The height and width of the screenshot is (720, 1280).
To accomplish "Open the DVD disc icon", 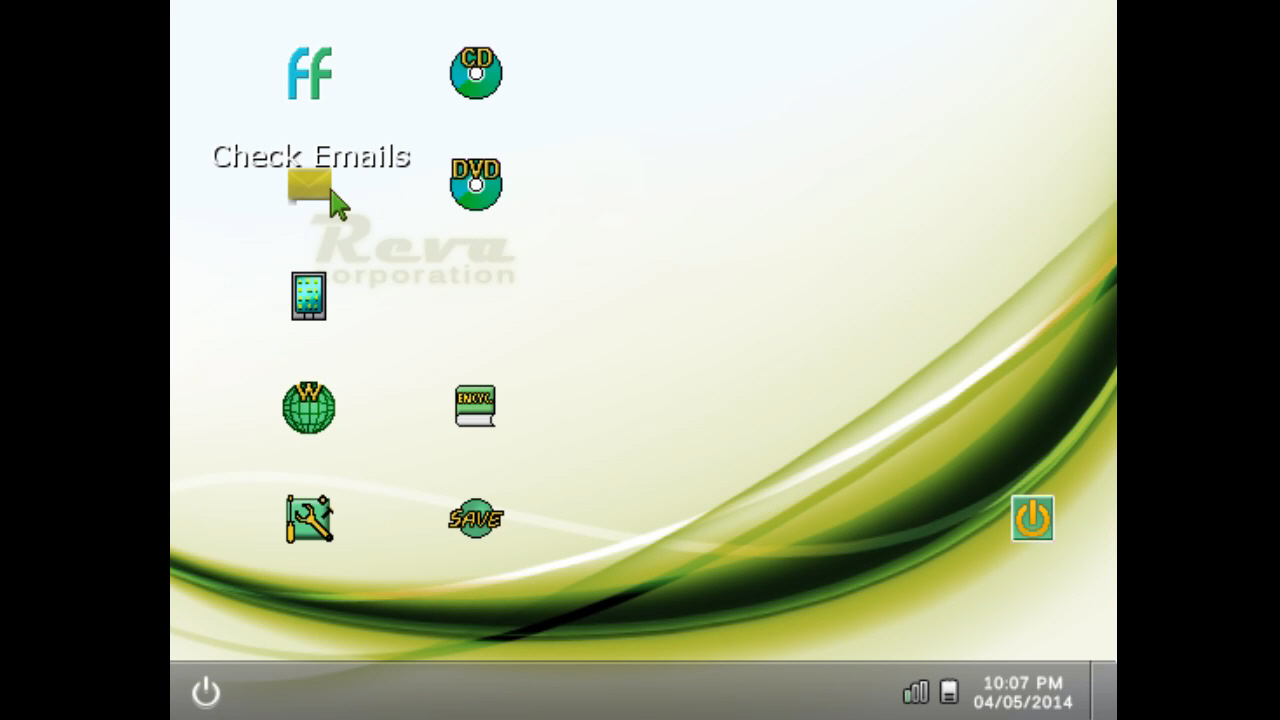I will (476, 184).
